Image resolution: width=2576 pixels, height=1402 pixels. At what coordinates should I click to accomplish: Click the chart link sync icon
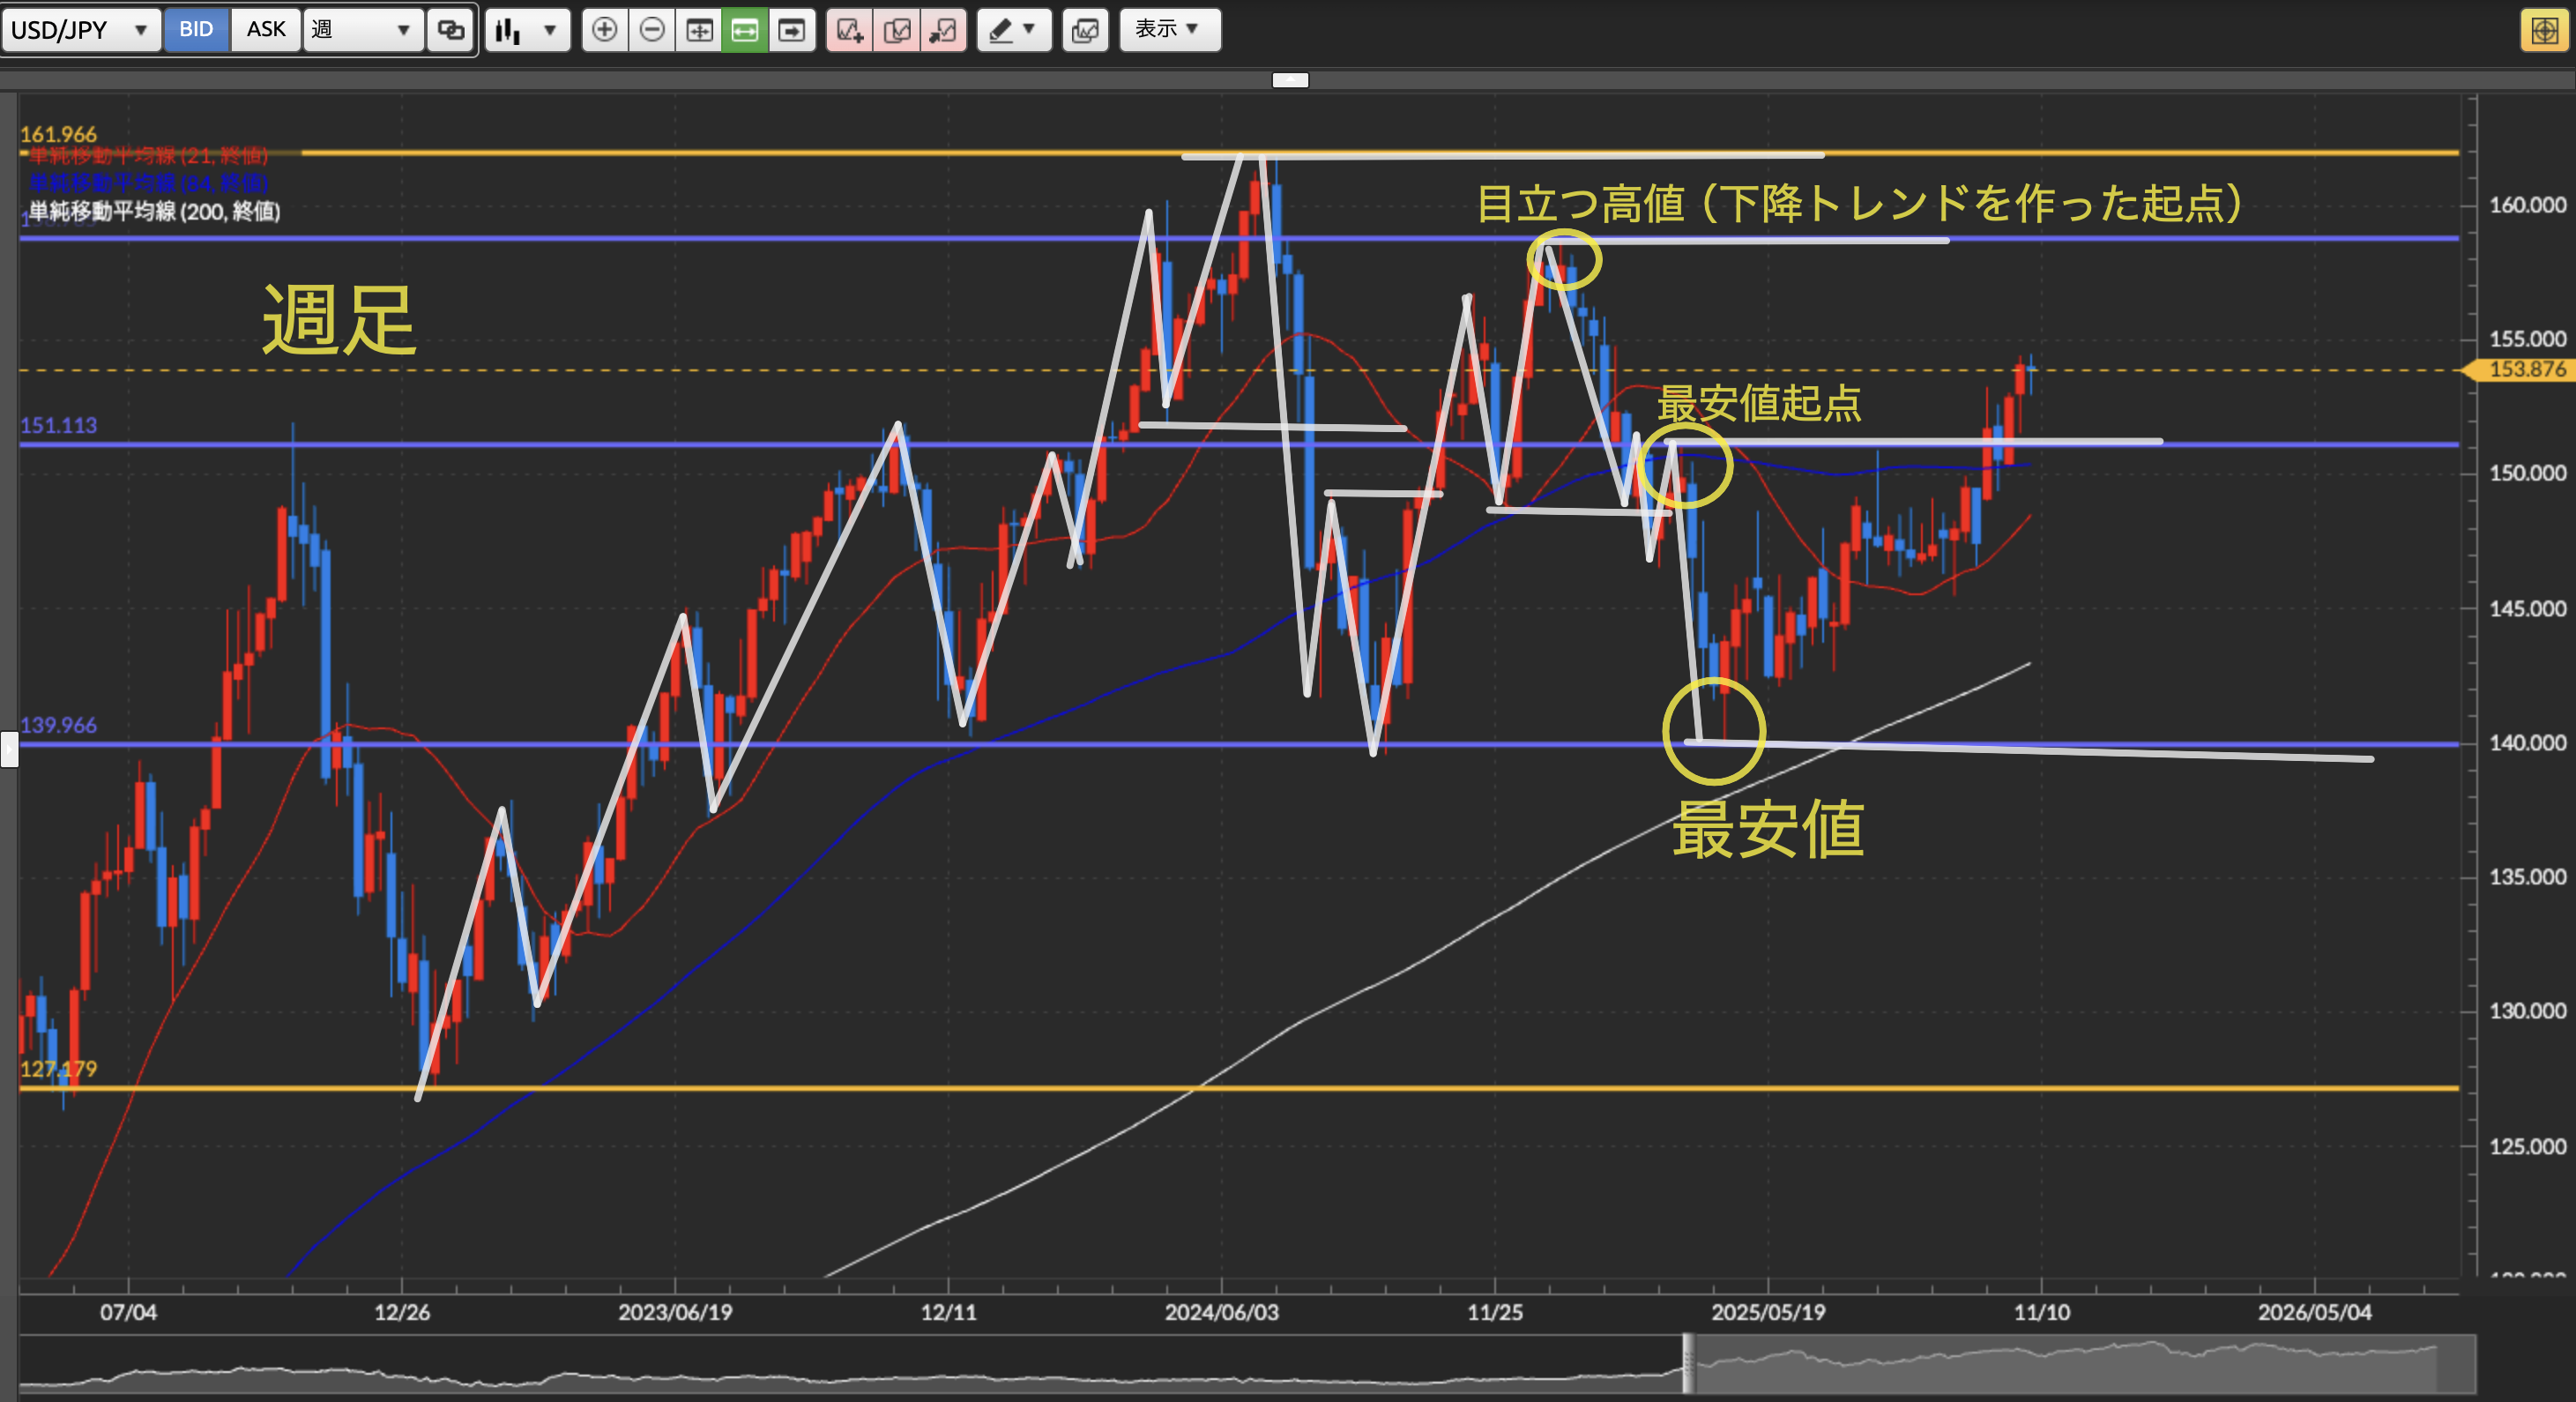click(451, 30)
